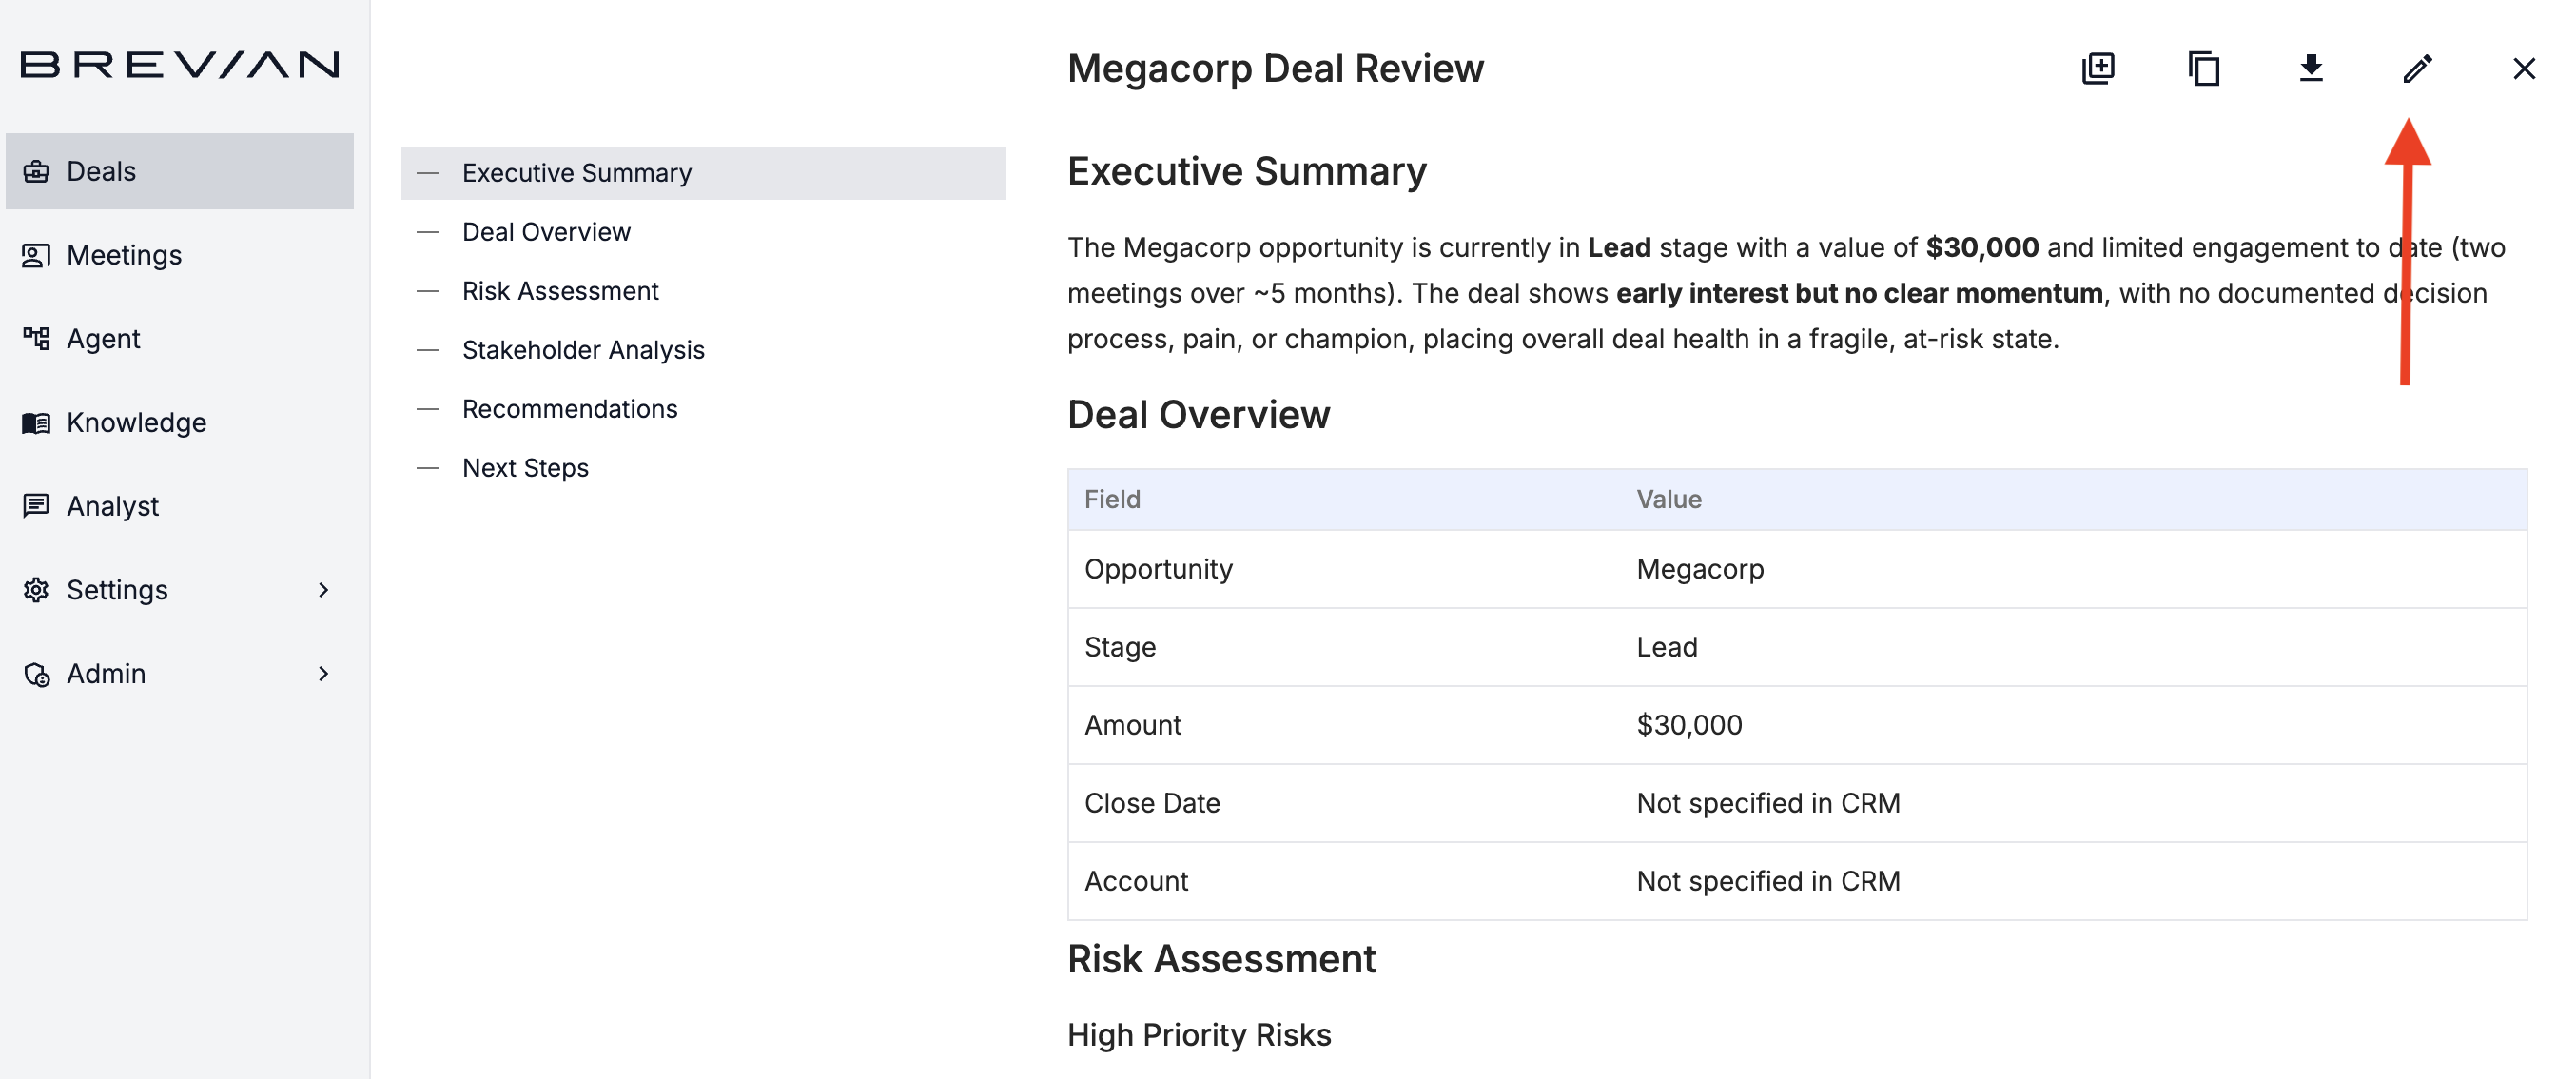The height and width of the screenshot is (1079, 2576).
Task: Select the Settings gear icon
Action: tap(37, 590)
